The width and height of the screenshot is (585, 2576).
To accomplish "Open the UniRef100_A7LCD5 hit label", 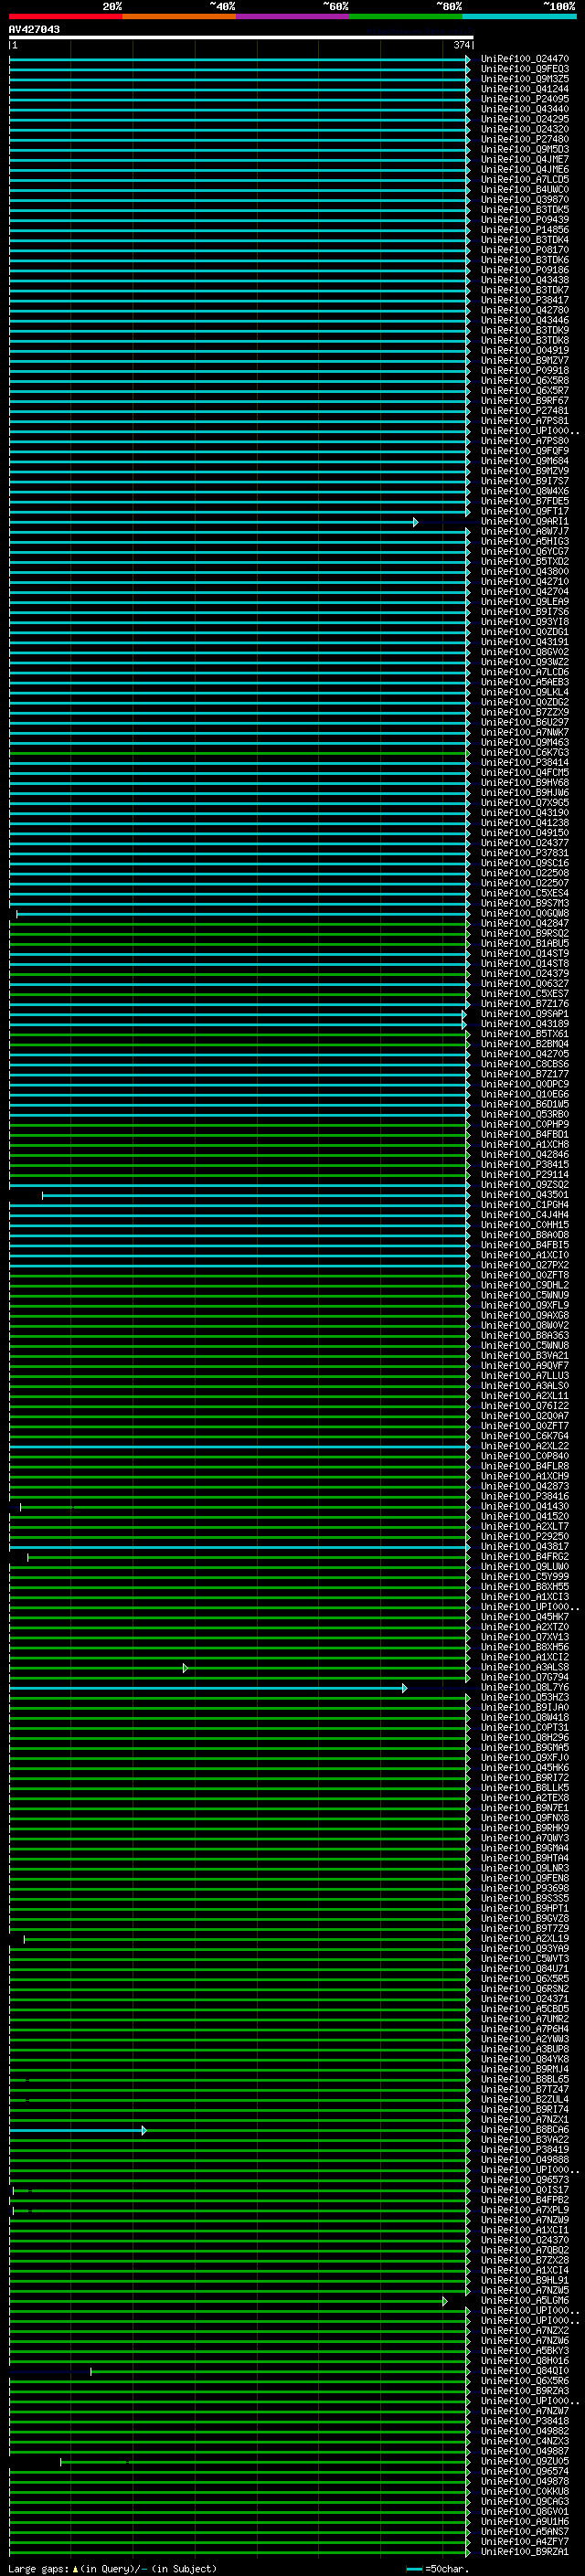I will tap(524, 180).
